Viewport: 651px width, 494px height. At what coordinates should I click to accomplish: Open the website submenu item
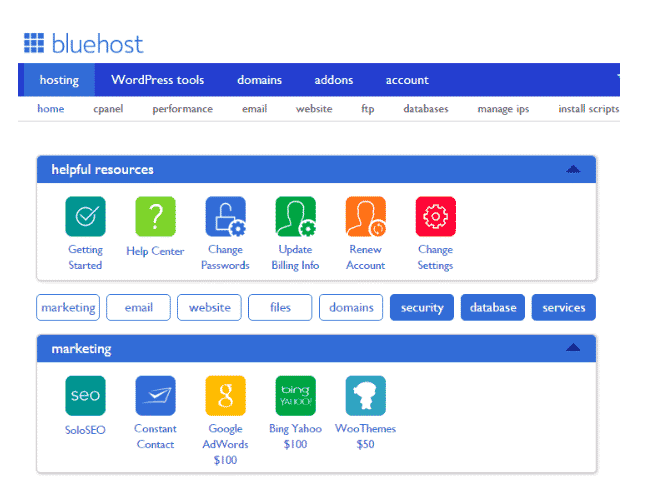(314, 109)
